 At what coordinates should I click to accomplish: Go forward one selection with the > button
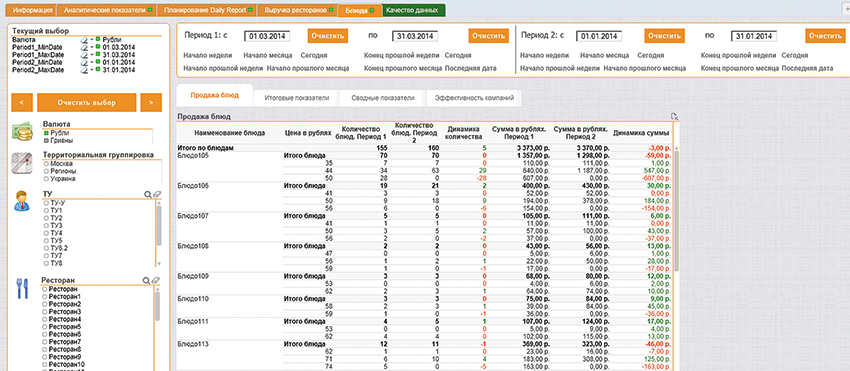[x=151, y=103]
